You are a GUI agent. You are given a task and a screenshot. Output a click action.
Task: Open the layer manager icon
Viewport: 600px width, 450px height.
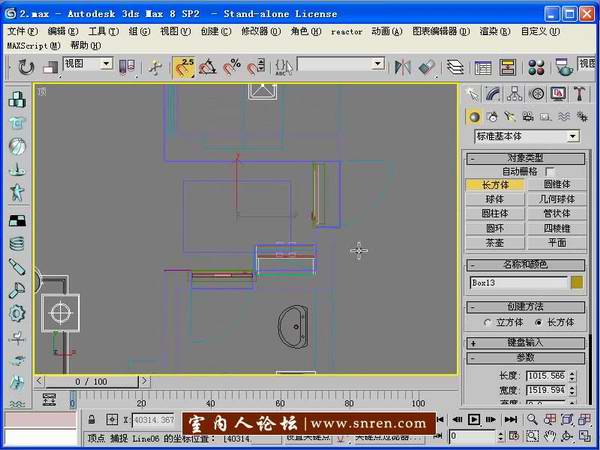pos(455,67)
